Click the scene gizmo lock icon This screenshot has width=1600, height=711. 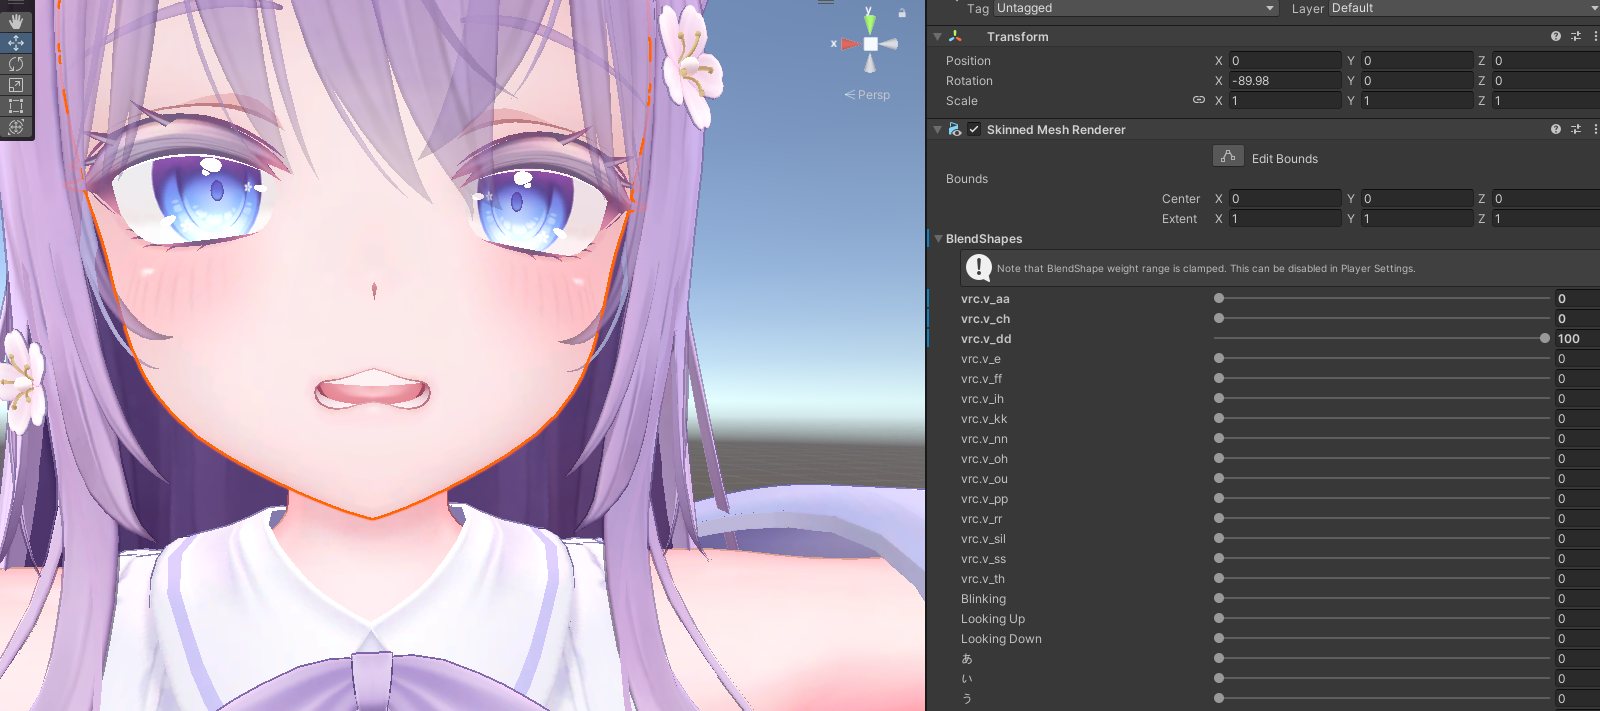[x=902, y=13]
